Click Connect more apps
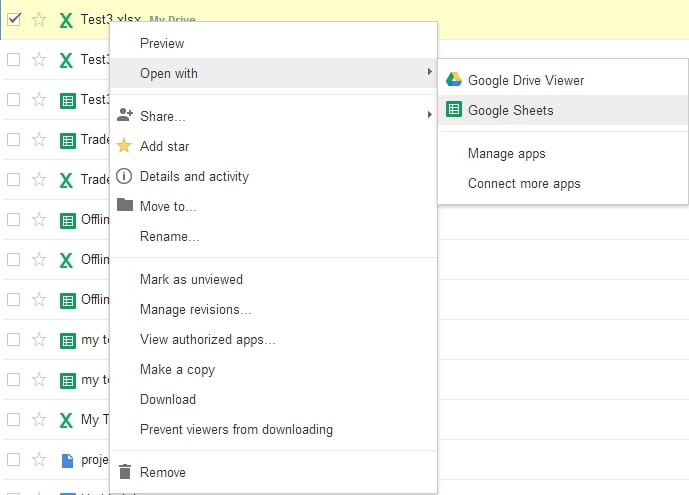 click(x=524, y=184)
